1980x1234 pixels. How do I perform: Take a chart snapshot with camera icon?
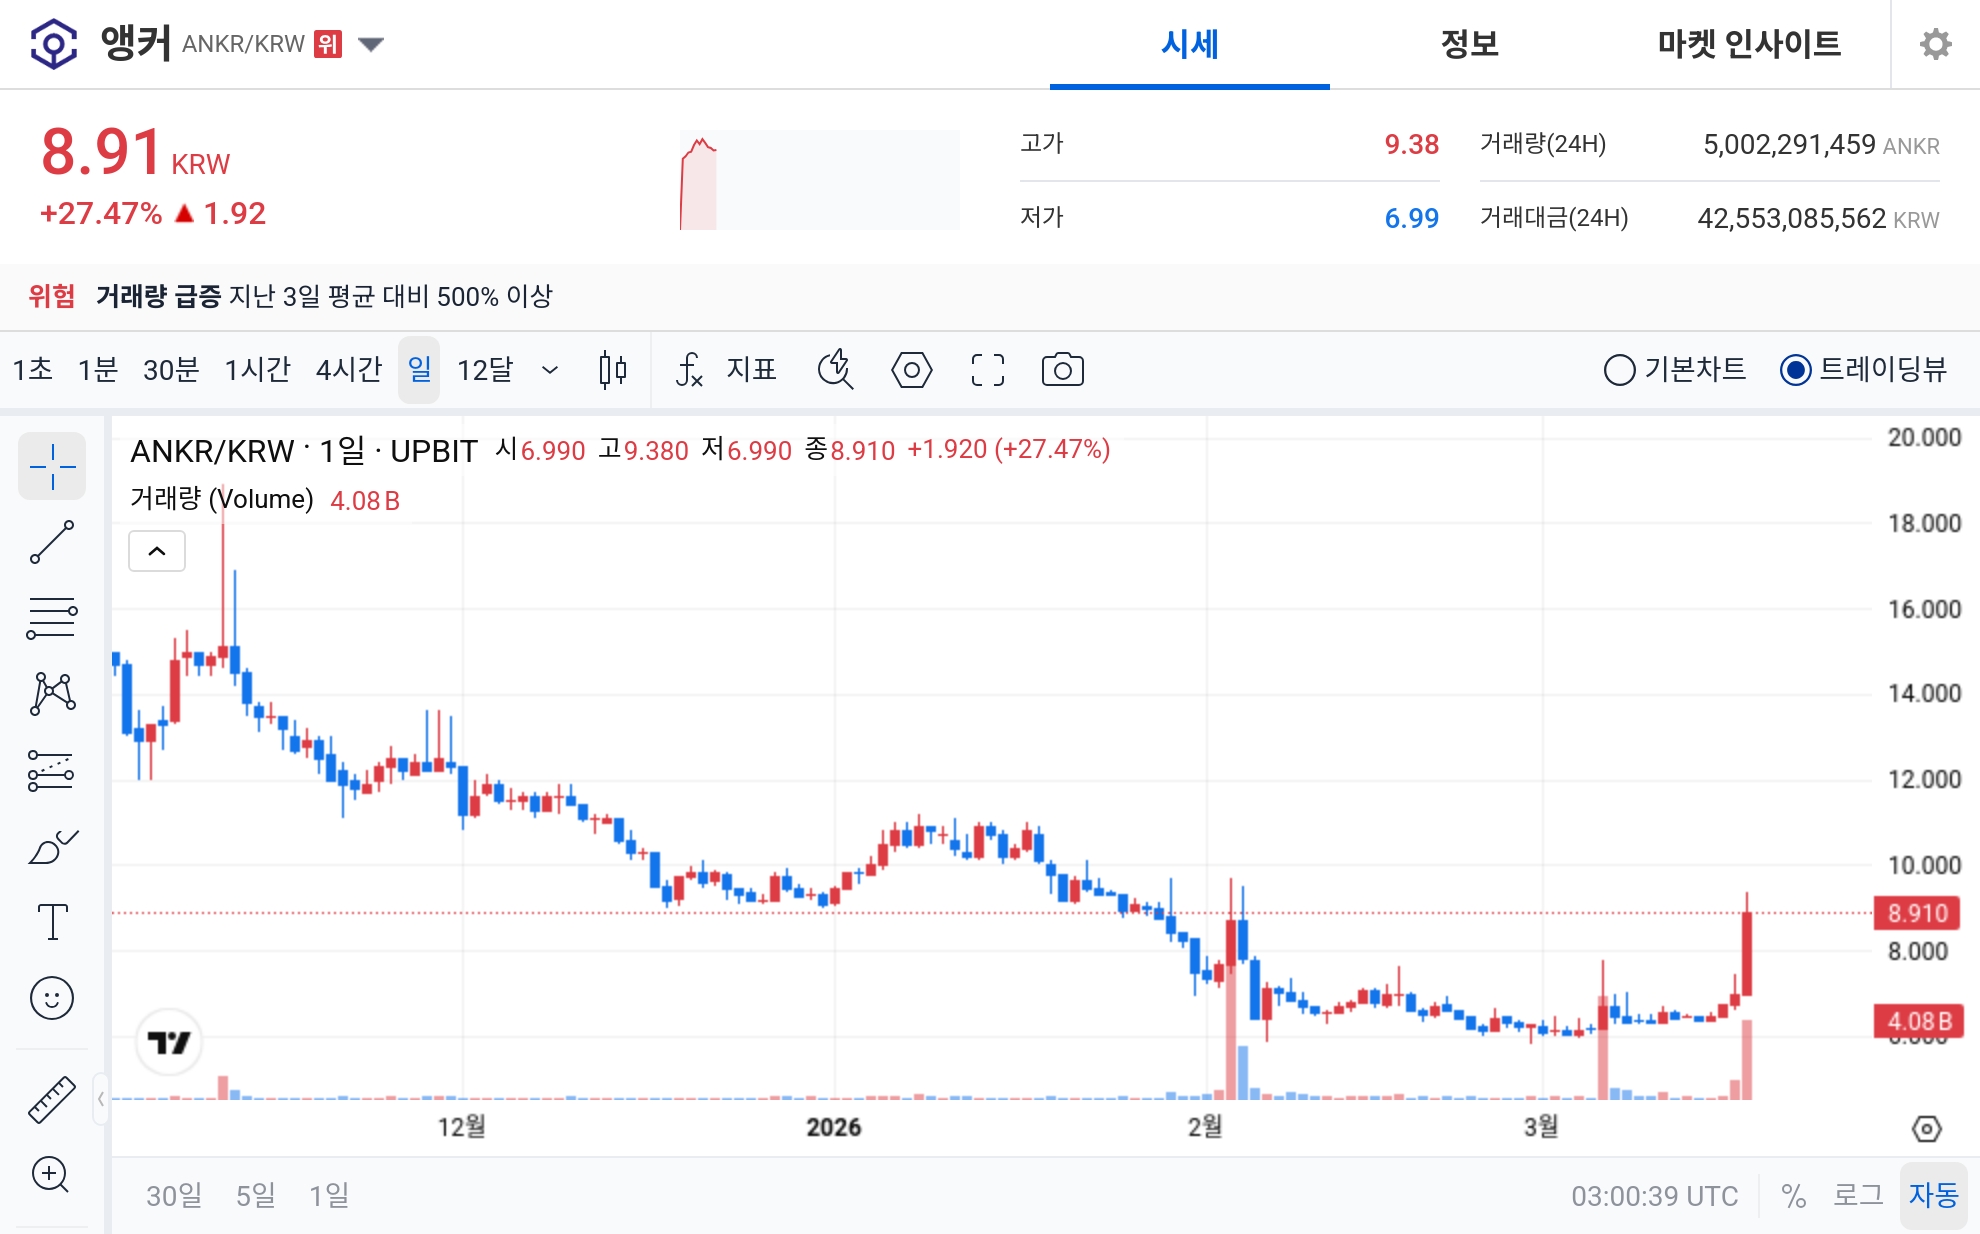tap(1063, 369)
